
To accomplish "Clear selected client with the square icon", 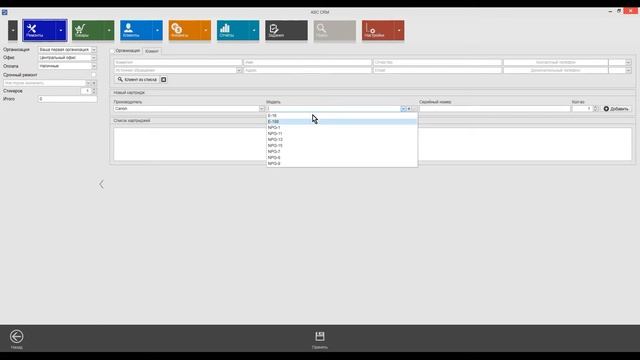I will (x=163, y=80).
